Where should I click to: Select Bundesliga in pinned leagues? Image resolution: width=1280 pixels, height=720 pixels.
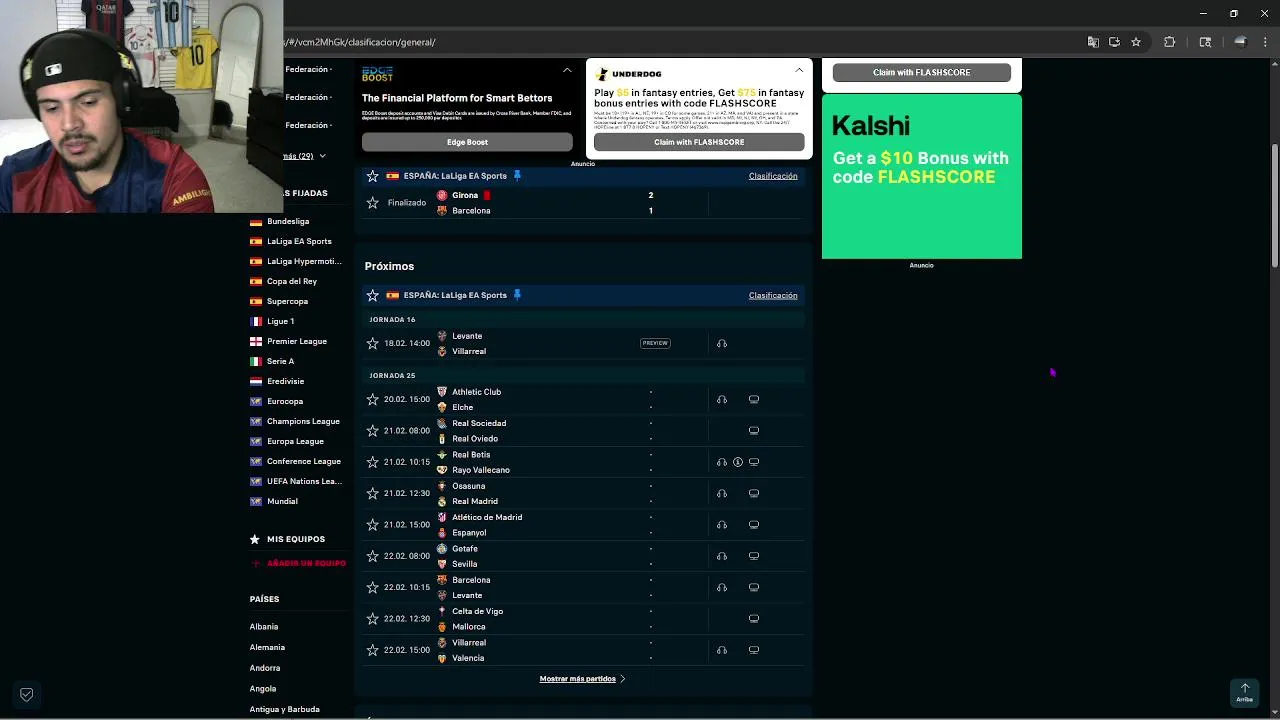pos(288,221)
